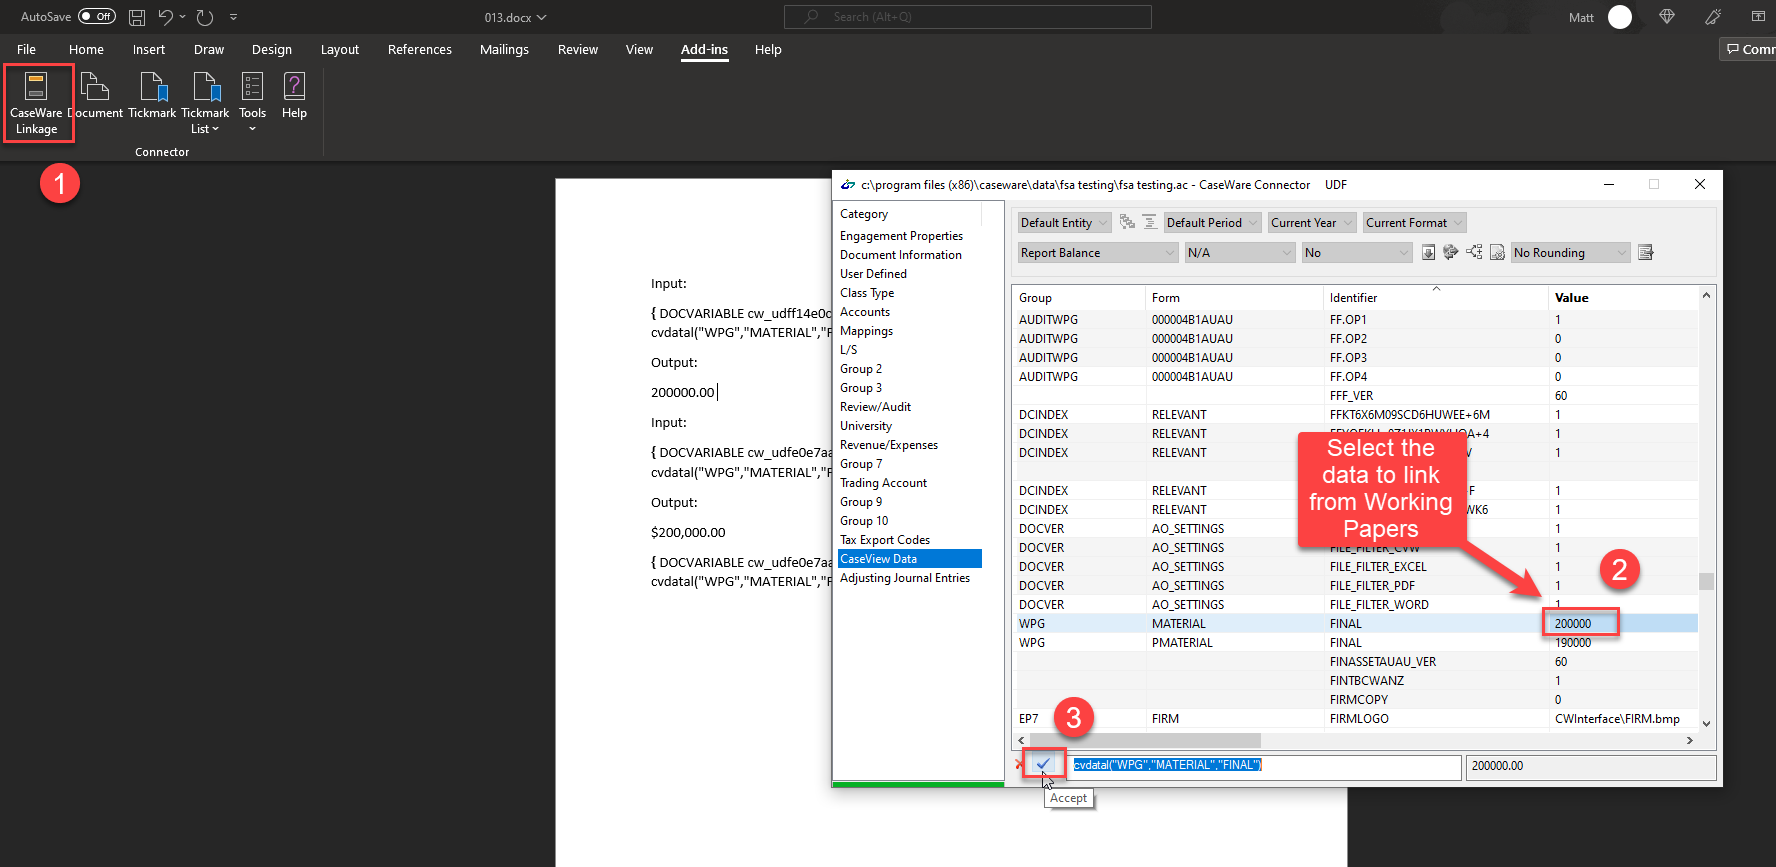1776x867 pixels.
Task: Sort by the Identifier column header
Action: click(x=1435, y=297)
